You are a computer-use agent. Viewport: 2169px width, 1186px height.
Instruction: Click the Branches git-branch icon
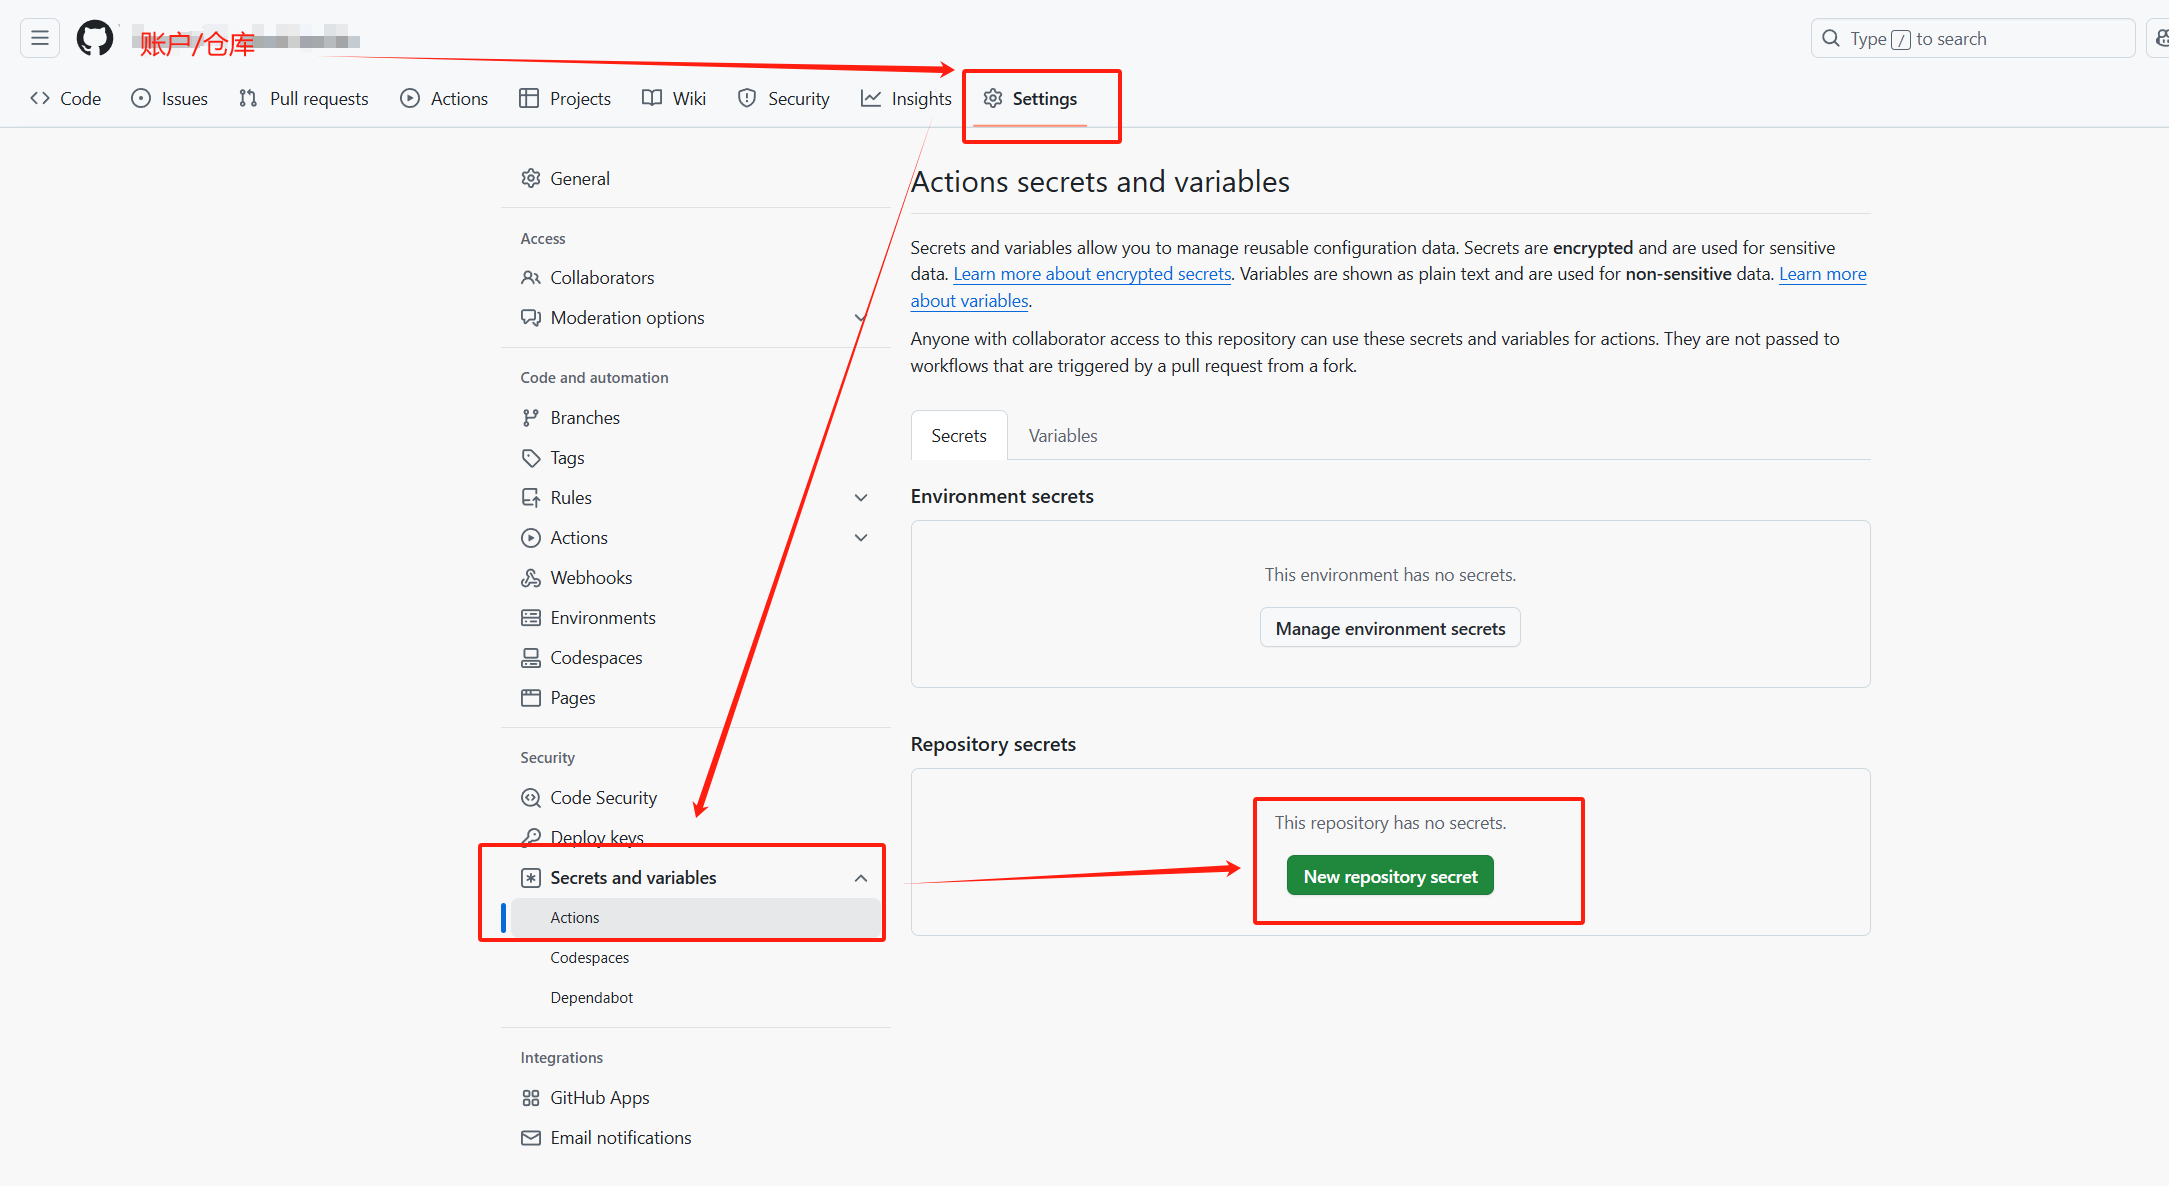(x=530, y=418)
